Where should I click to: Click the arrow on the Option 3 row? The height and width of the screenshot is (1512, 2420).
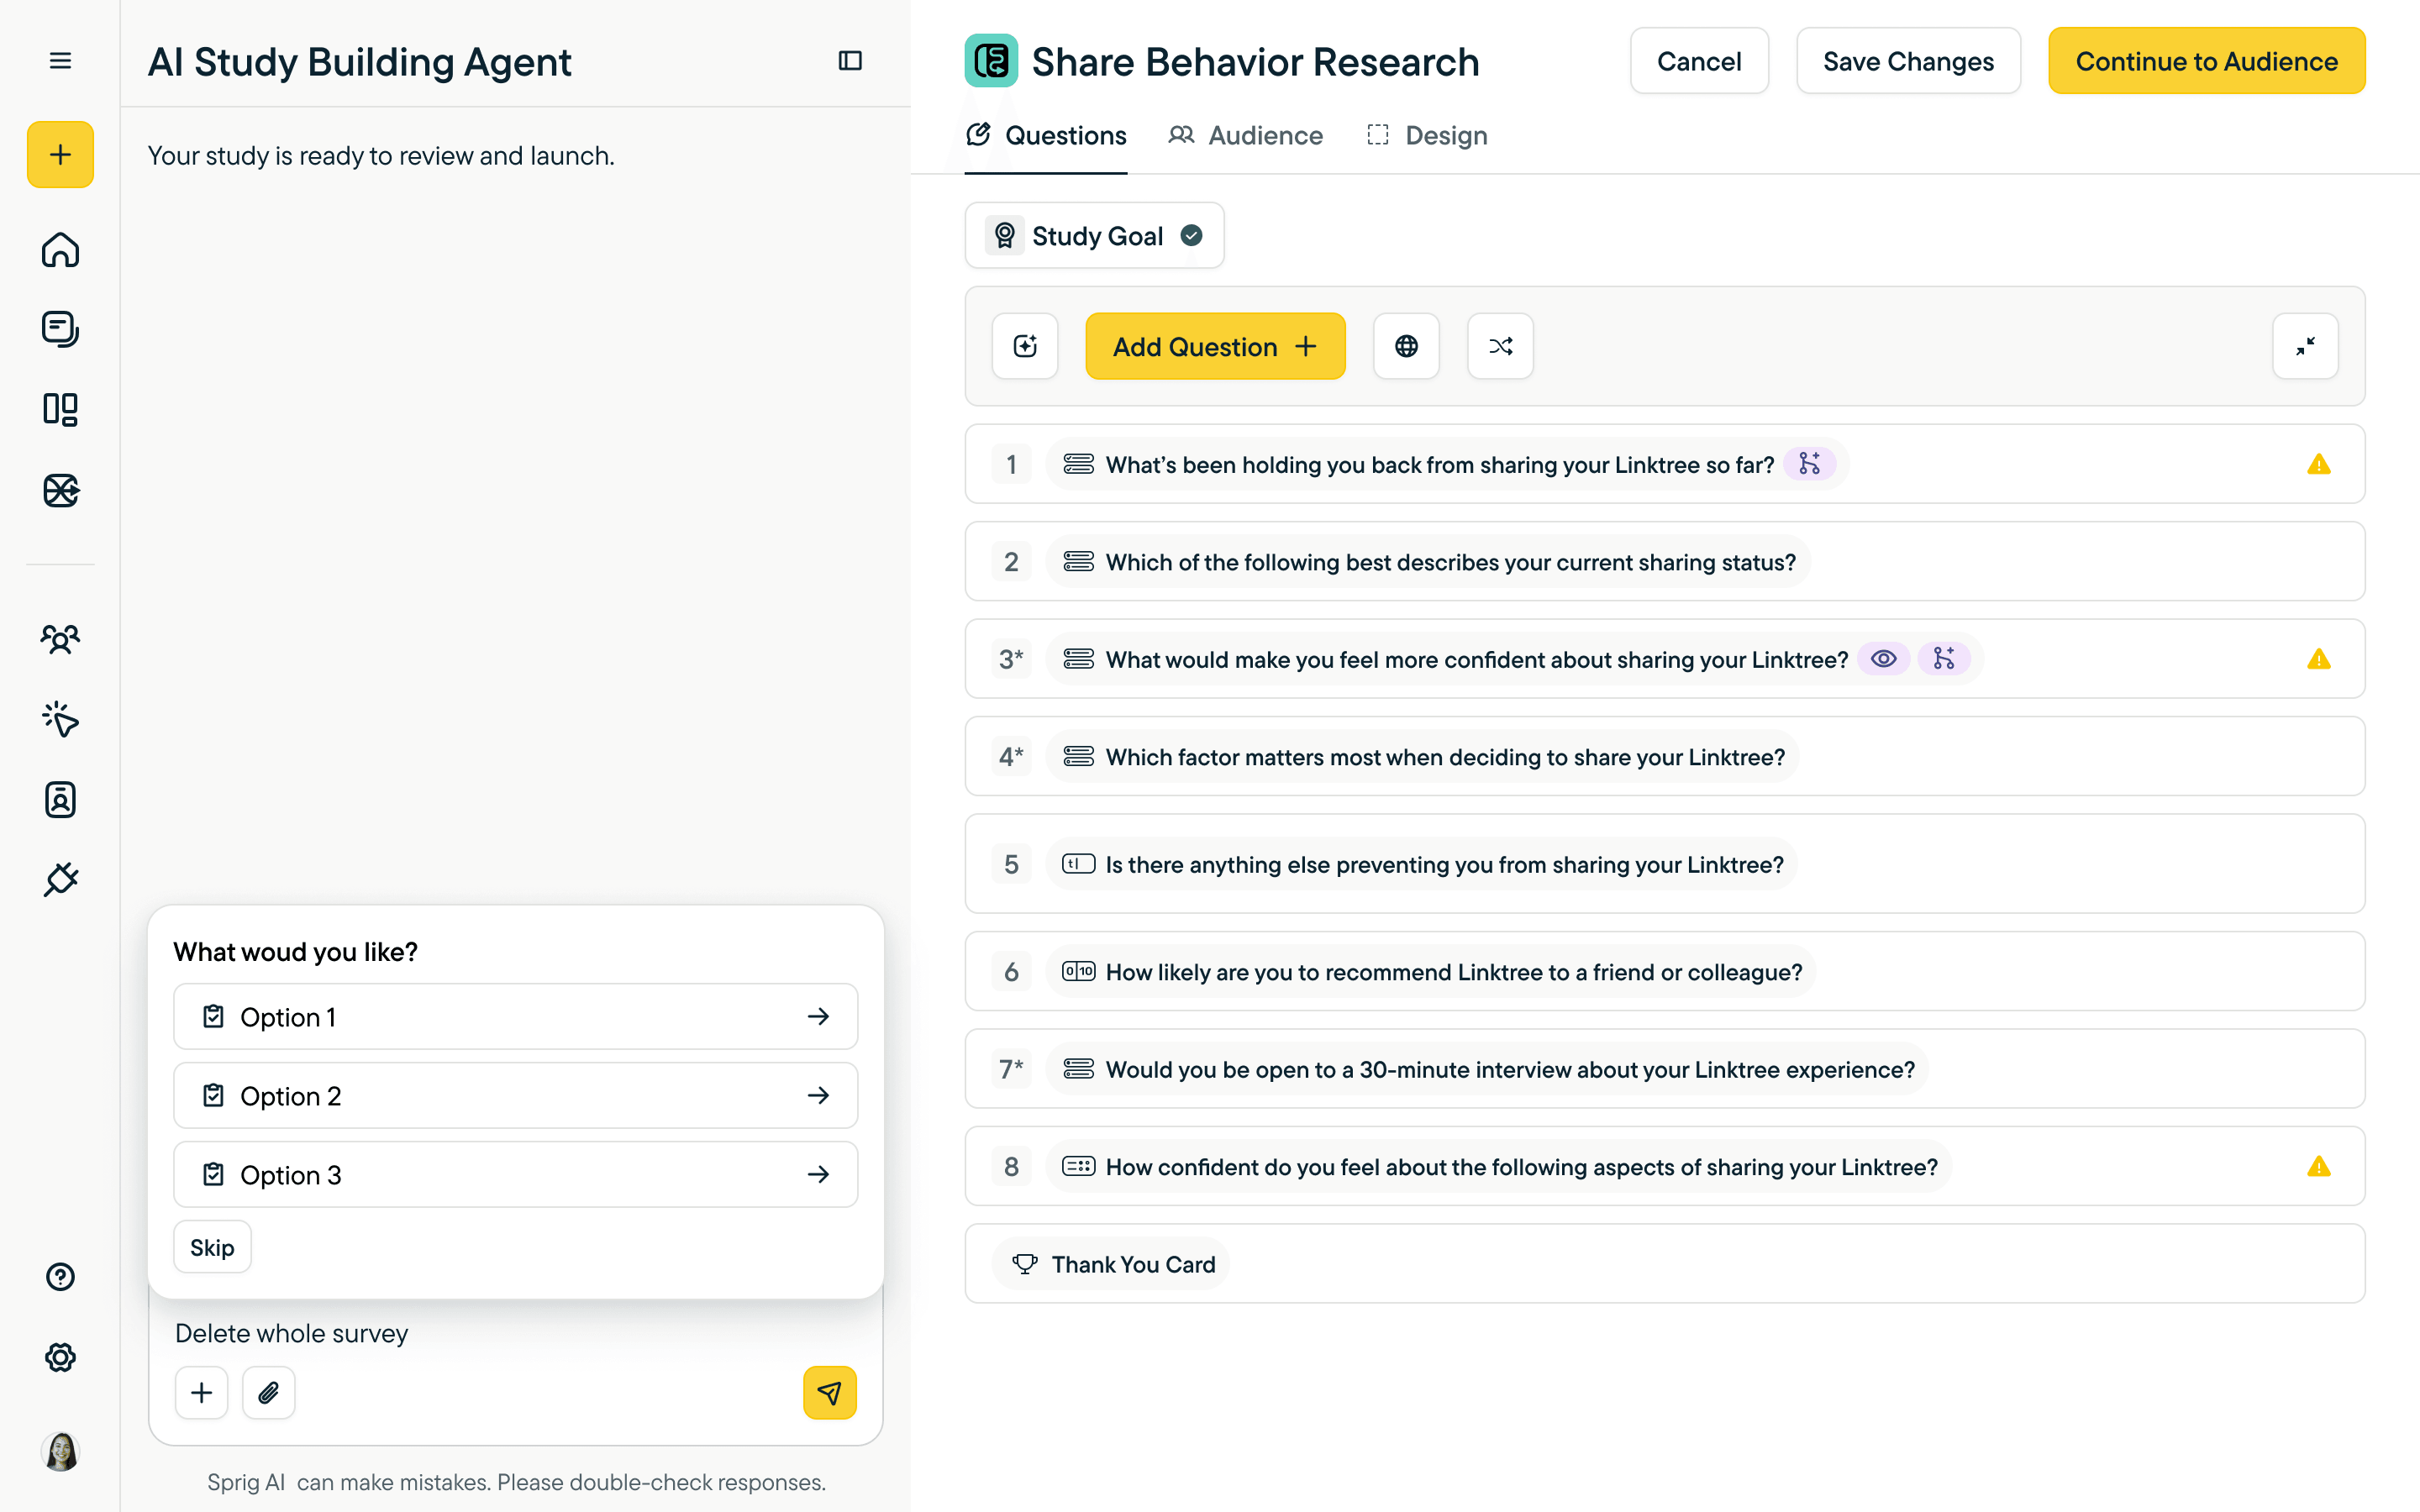coord(818,1174)
